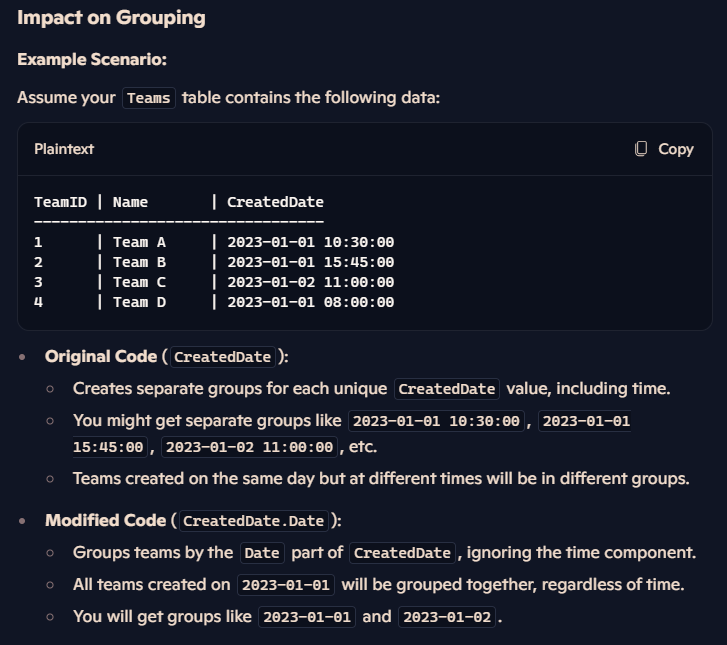This screenshot has width=727, height=645.
Task: Click the 2023-01-02 11:00:00 inline code chip
Action: tap(249, 447)
